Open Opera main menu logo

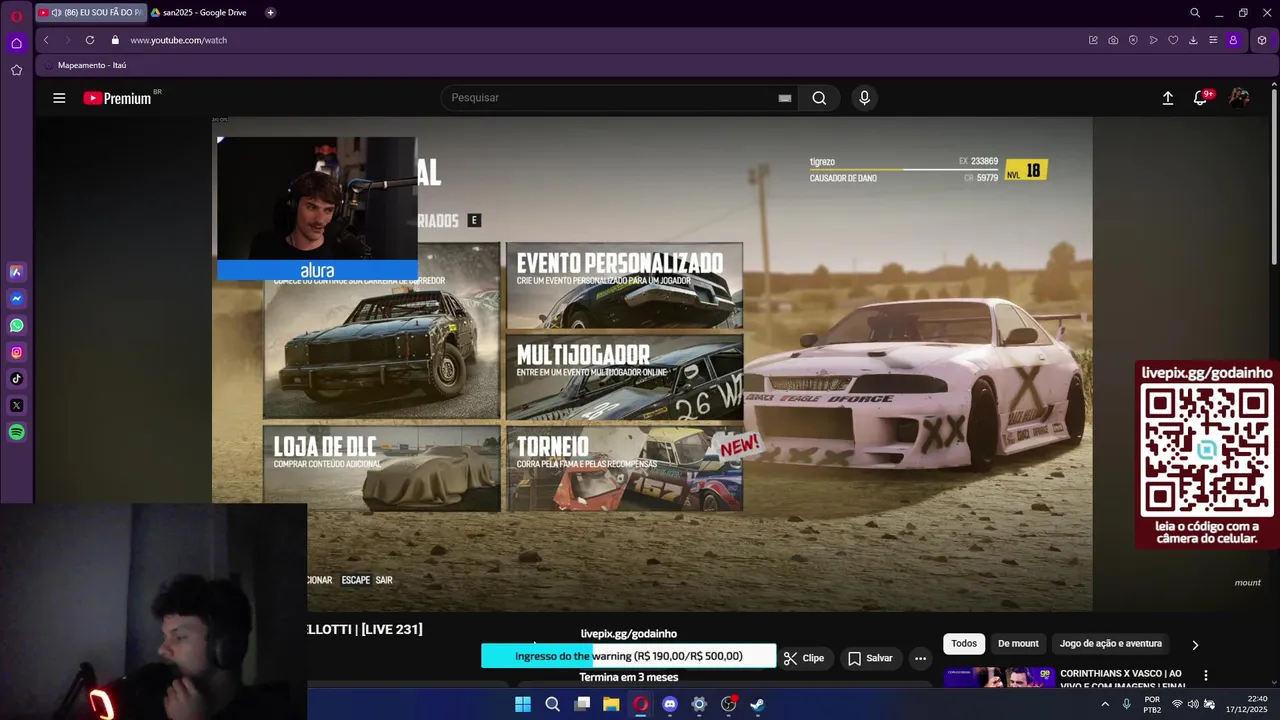(16, 14)
